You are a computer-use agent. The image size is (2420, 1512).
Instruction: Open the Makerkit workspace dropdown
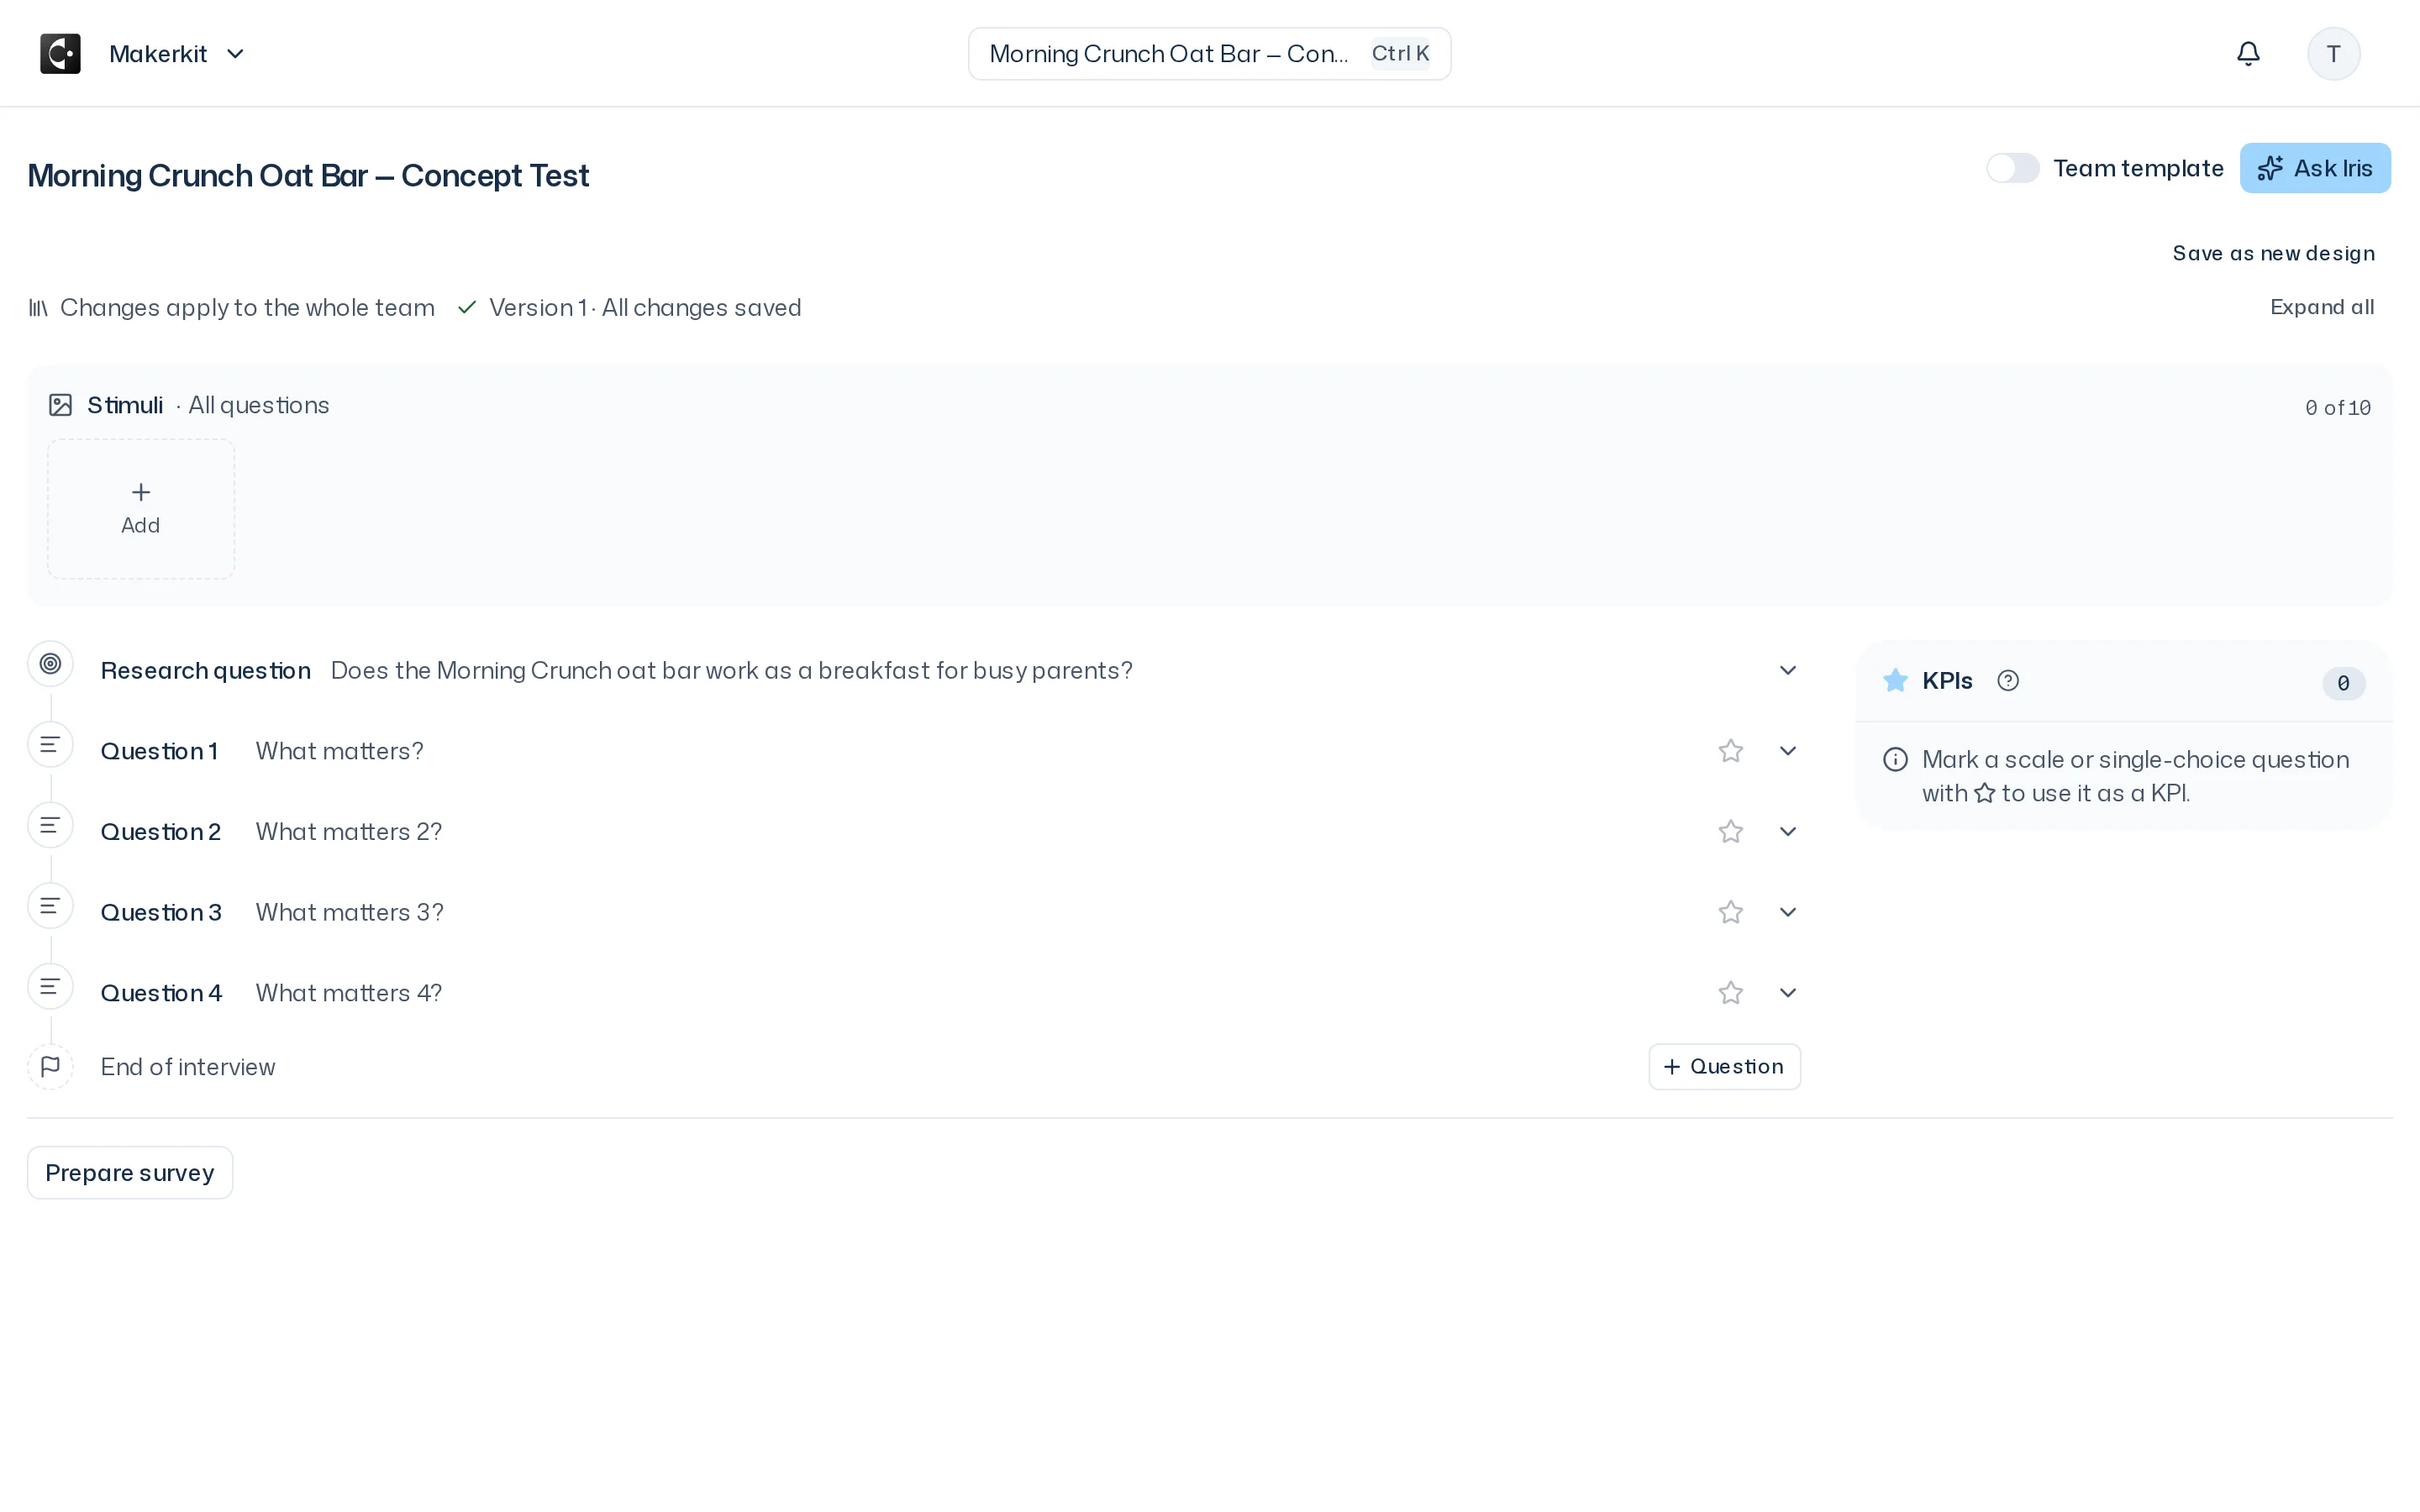[x=177, y=54]
